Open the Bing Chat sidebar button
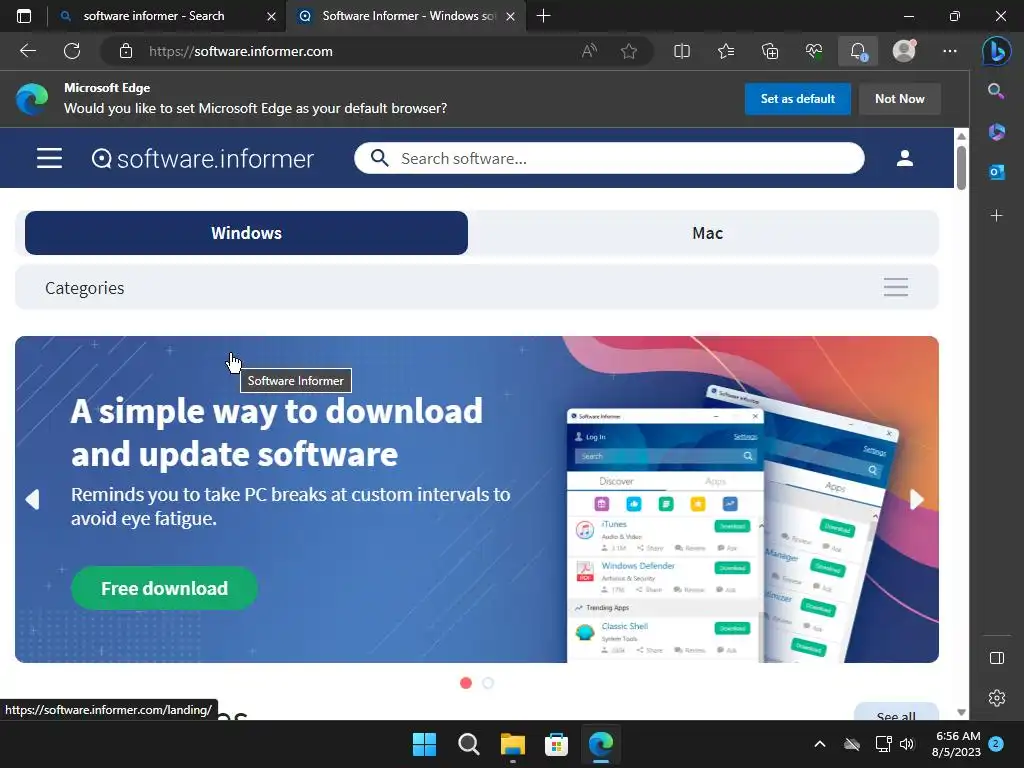 pos(997,51)
